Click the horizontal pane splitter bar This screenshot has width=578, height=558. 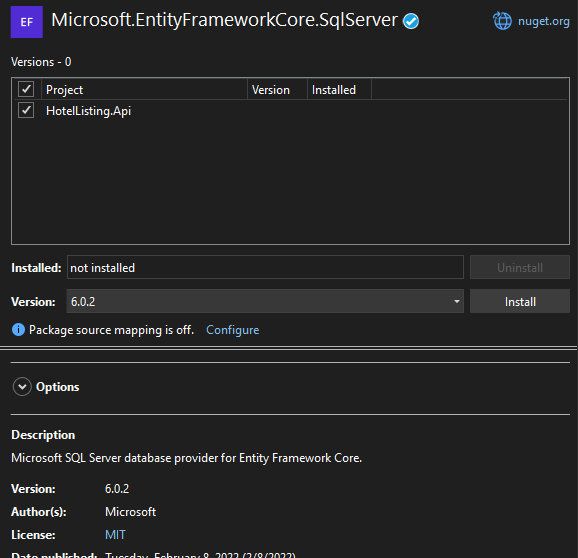(289, 348)
